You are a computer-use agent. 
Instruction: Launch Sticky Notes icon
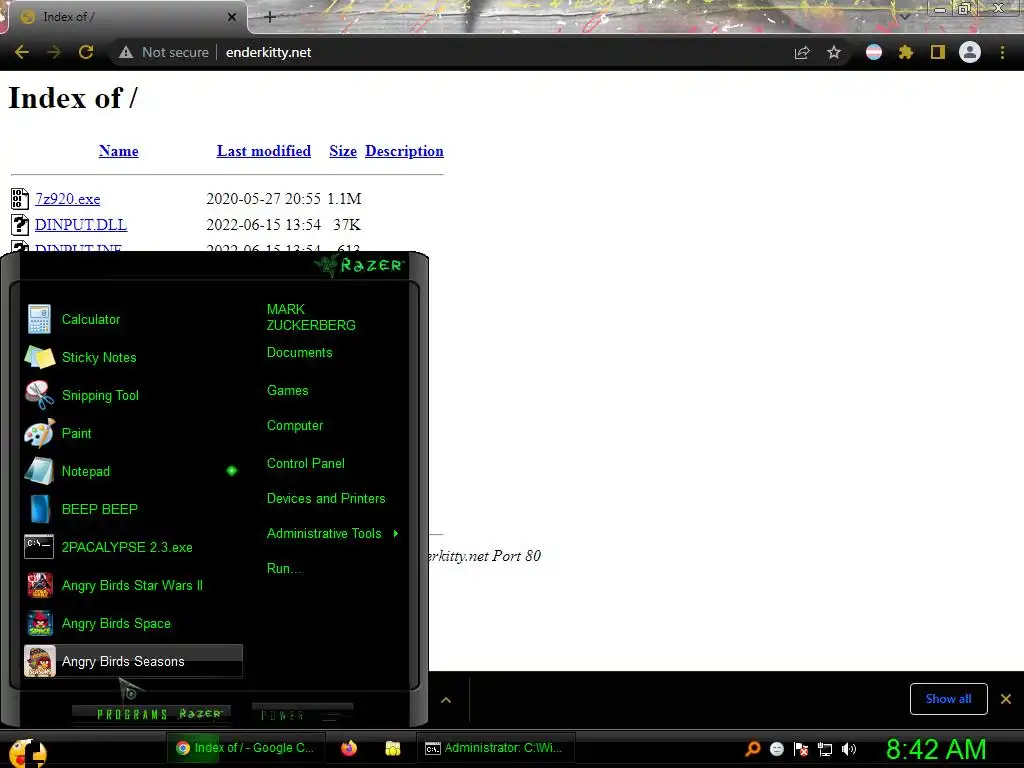coord(39,357)
